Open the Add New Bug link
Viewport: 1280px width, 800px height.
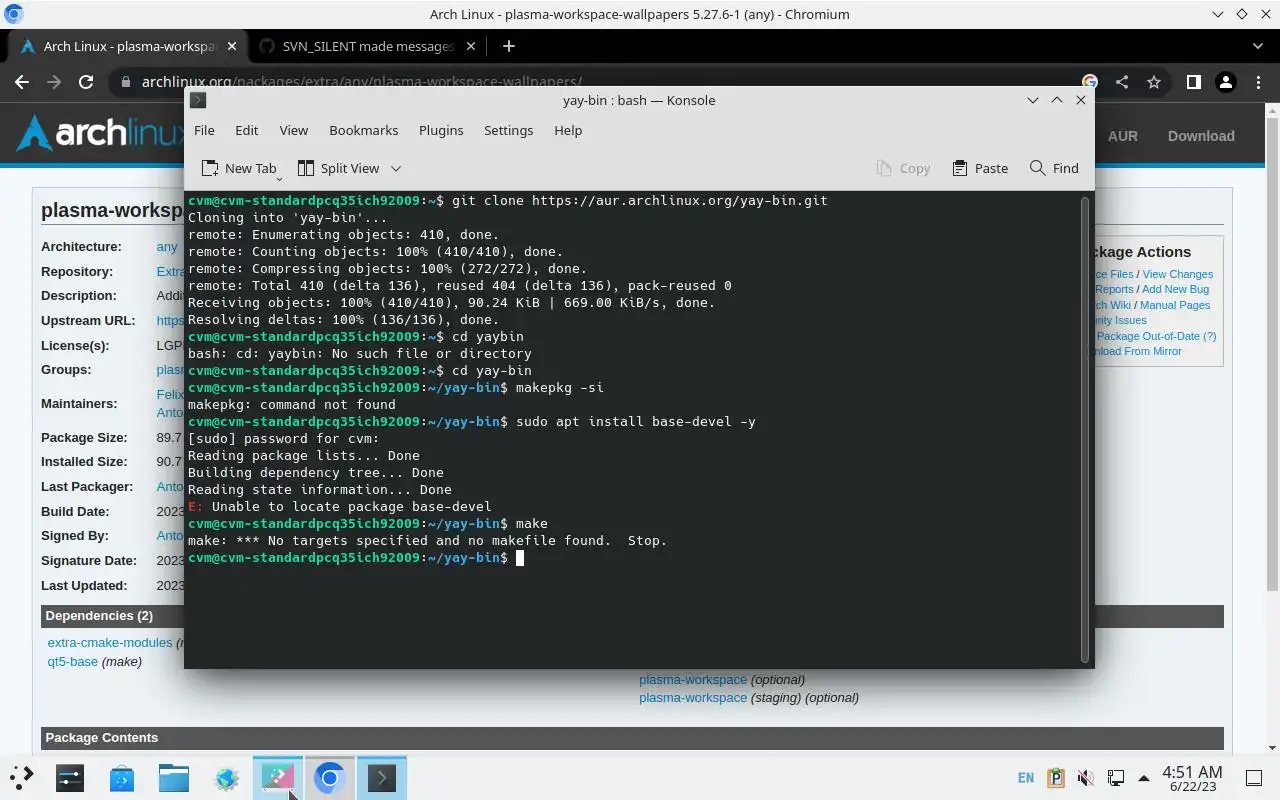pyautogui.click(x=1175, y=289)
